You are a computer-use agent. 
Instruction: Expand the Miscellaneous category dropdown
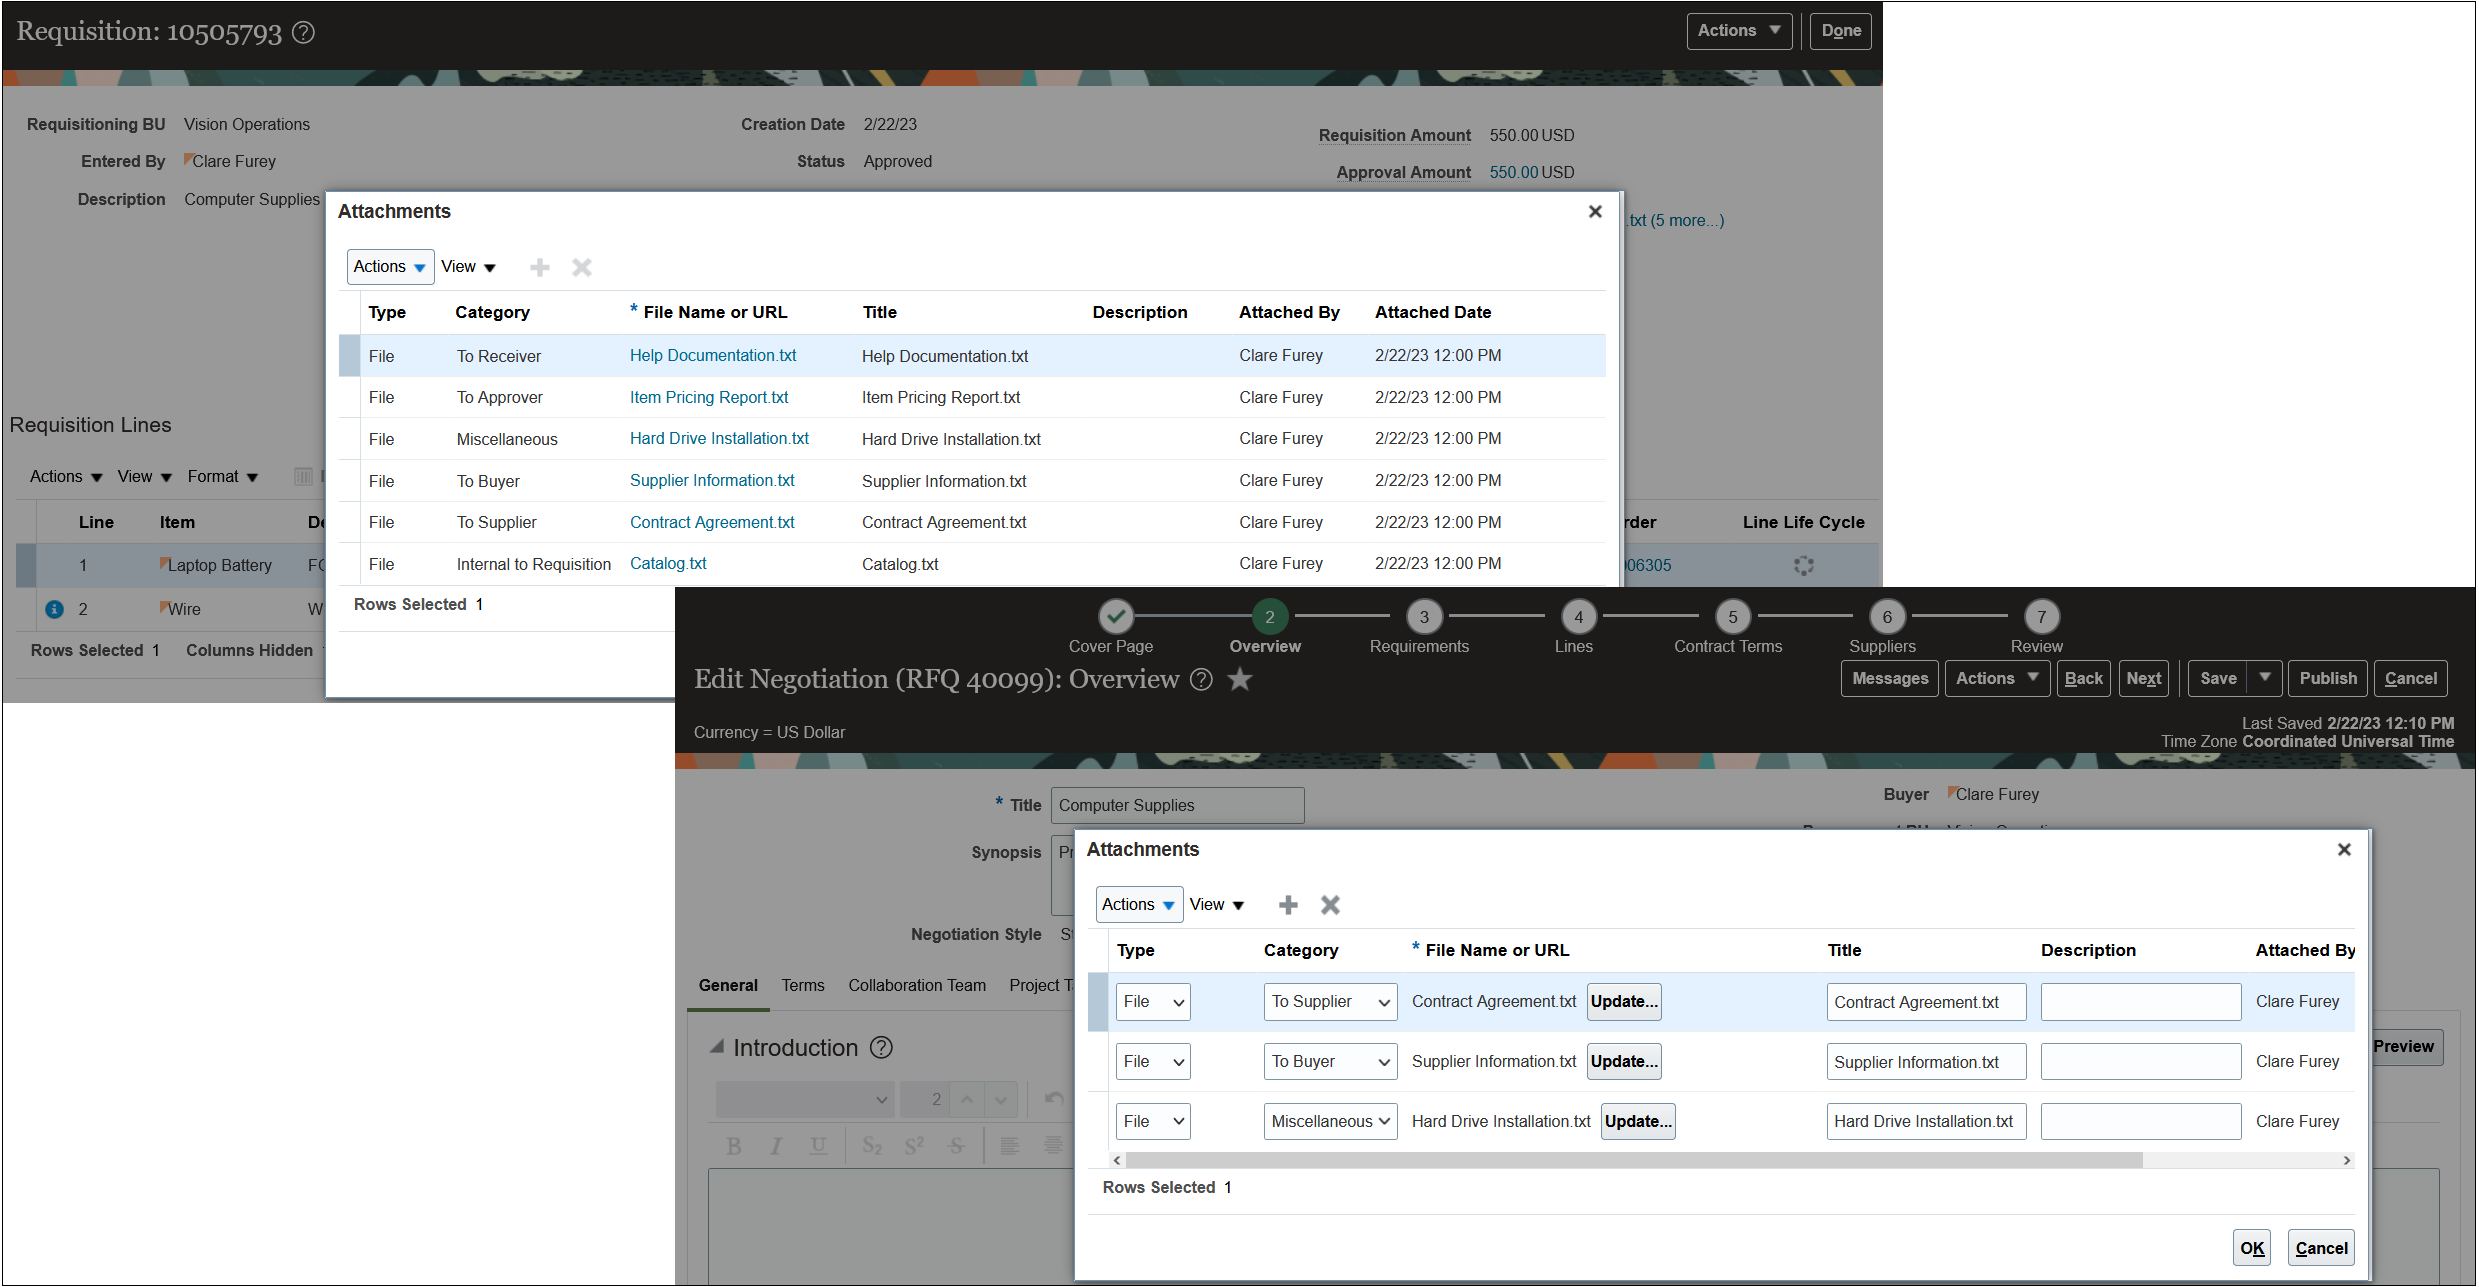1330,1122
